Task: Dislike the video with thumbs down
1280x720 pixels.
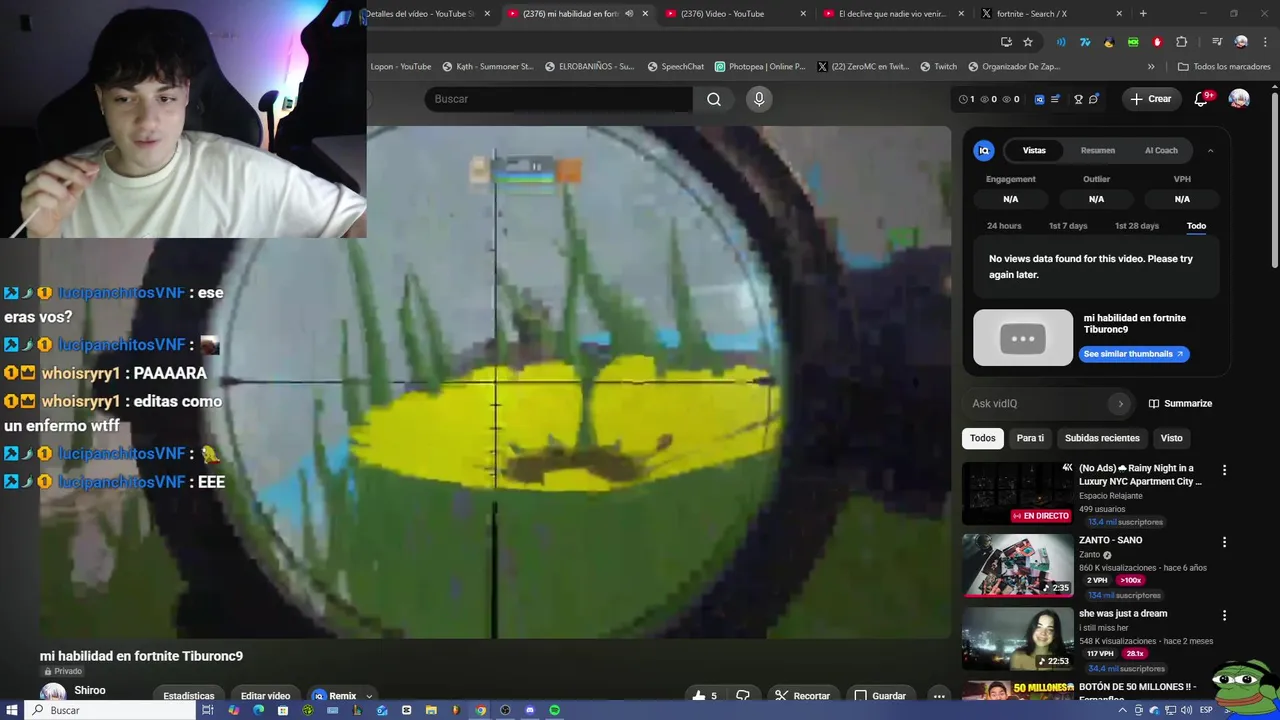Action: pyautogui.click(x=743, y=696)
